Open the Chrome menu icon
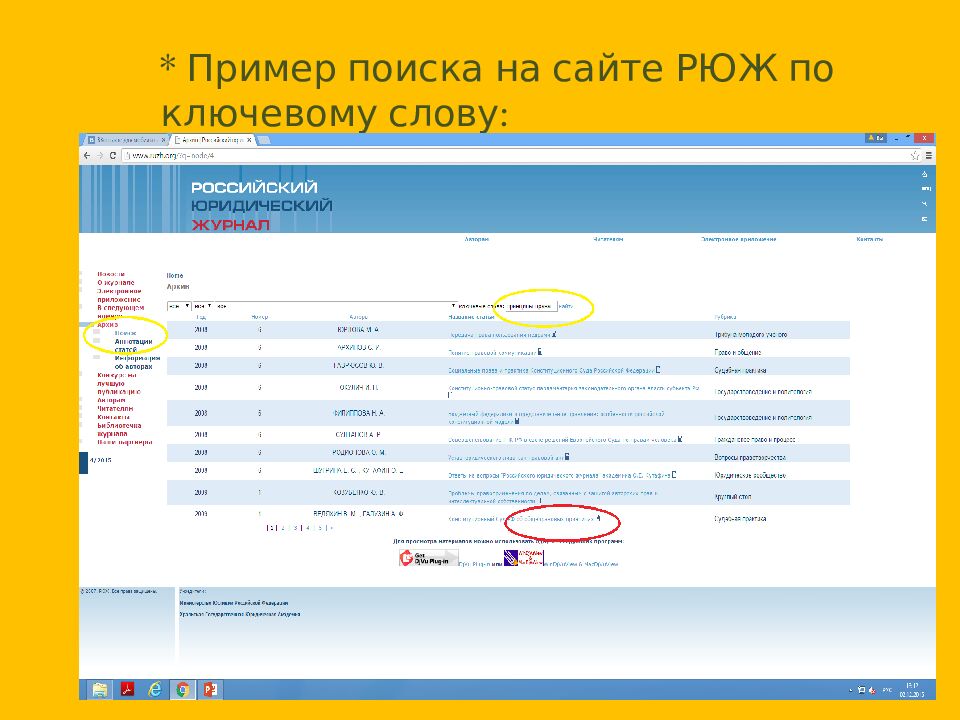960x720 pixels. pyautogui.click(x=929, y=156)
